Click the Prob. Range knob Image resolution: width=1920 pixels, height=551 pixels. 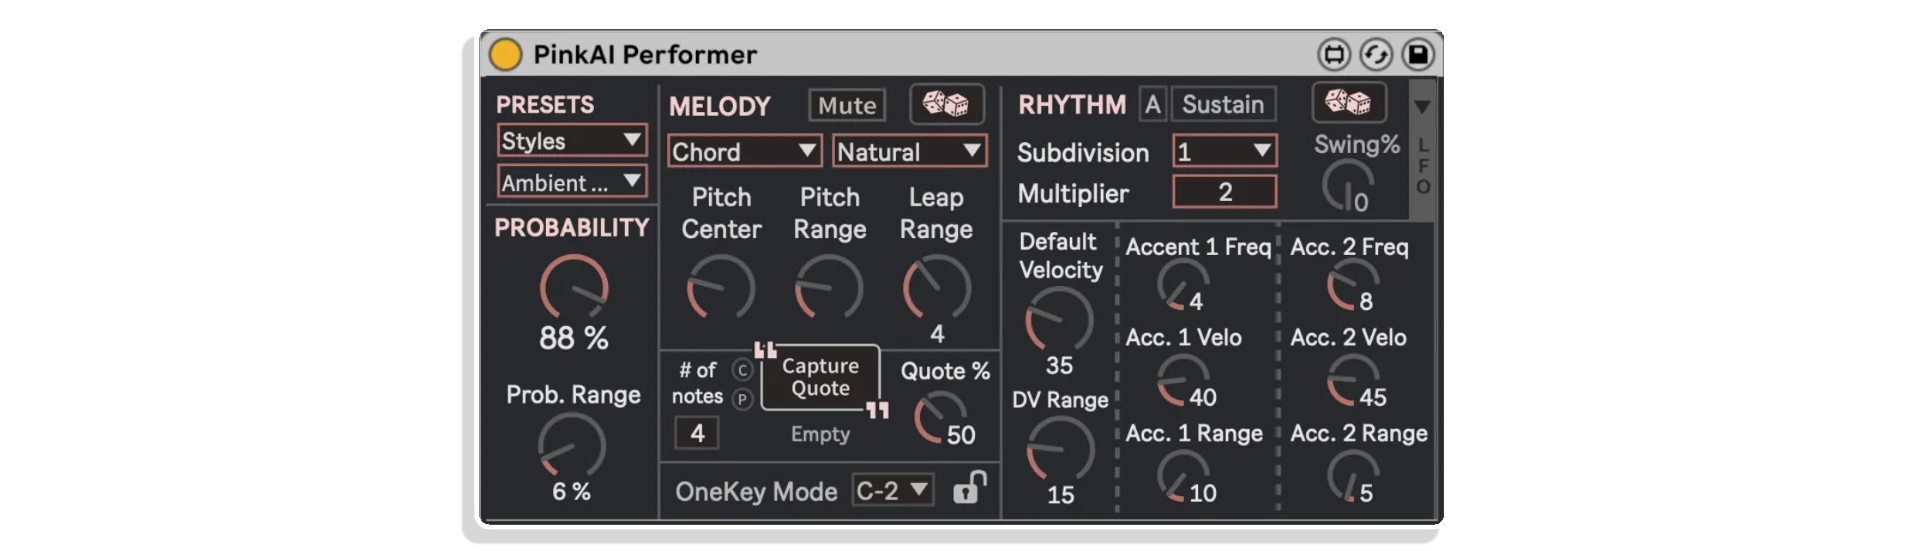(x=572, y=445)
